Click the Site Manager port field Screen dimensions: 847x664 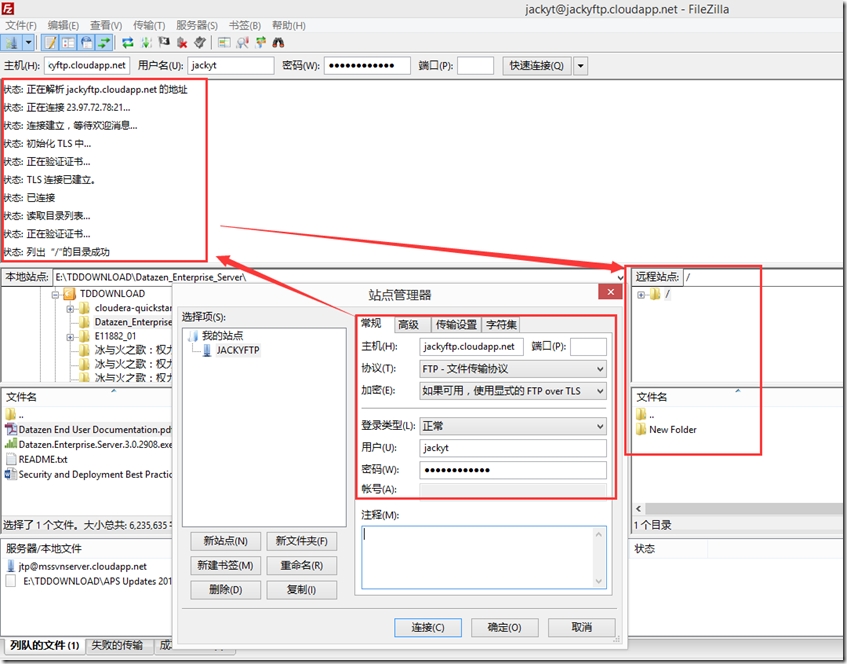point(588,346)
